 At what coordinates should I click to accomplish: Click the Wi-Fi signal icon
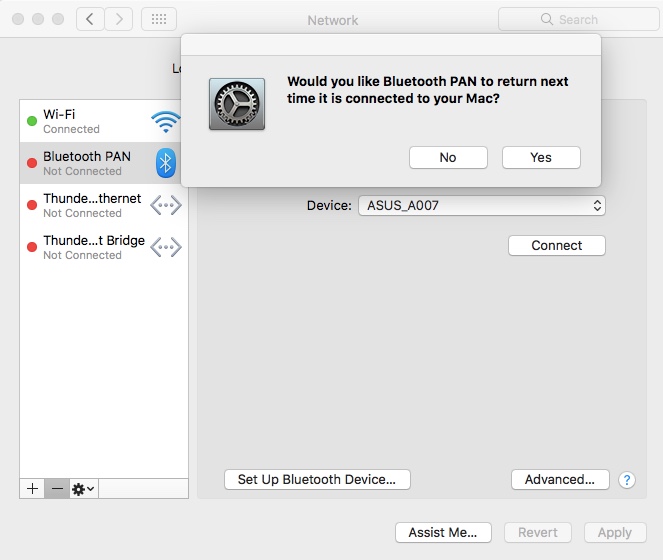166,122
